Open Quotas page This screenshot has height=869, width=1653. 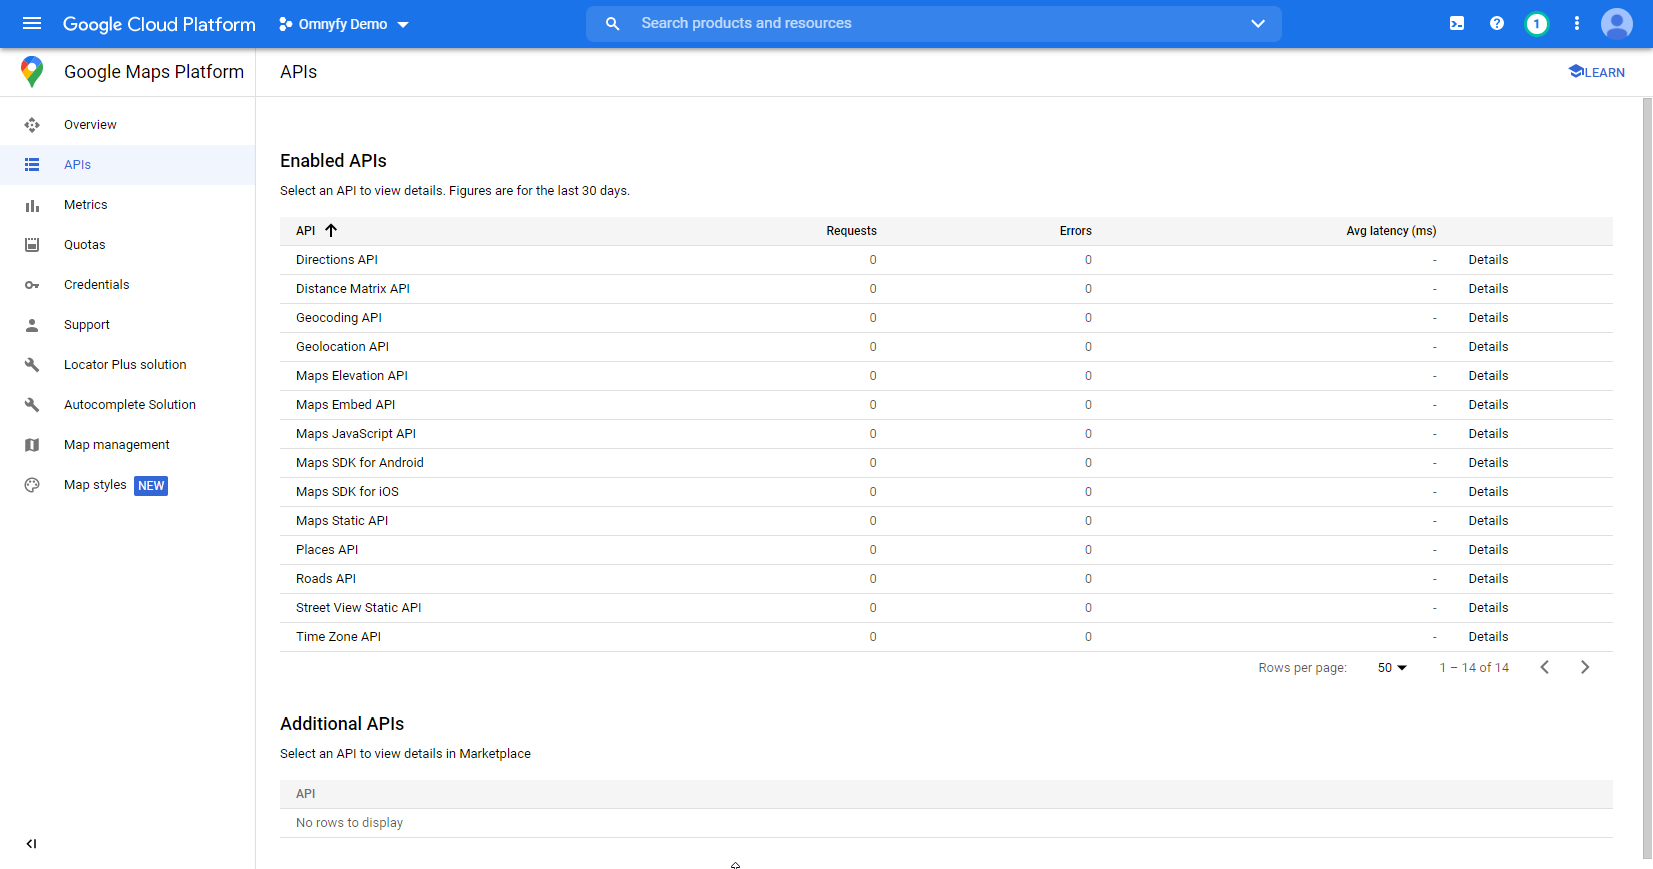click(x=85, y=245)
